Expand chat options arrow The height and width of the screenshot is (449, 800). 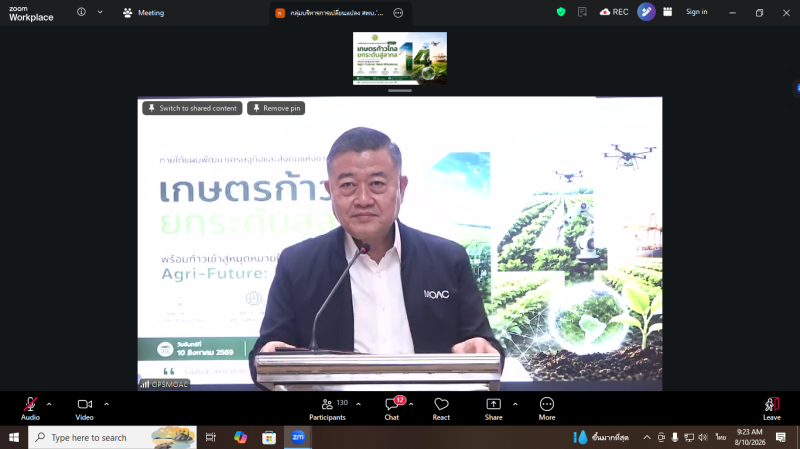click(411, 404)
